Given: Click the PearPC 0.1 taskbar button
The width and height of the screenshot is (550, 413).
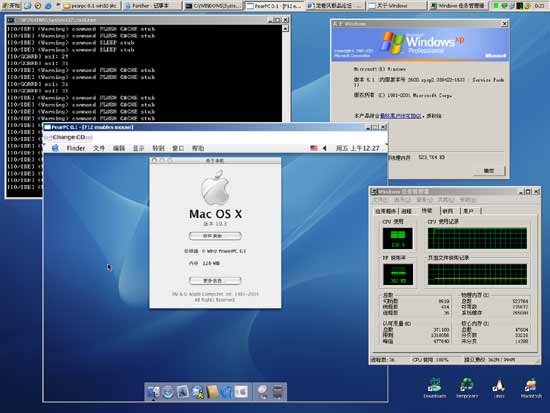Looking at the screenshot, I should 274,6.
